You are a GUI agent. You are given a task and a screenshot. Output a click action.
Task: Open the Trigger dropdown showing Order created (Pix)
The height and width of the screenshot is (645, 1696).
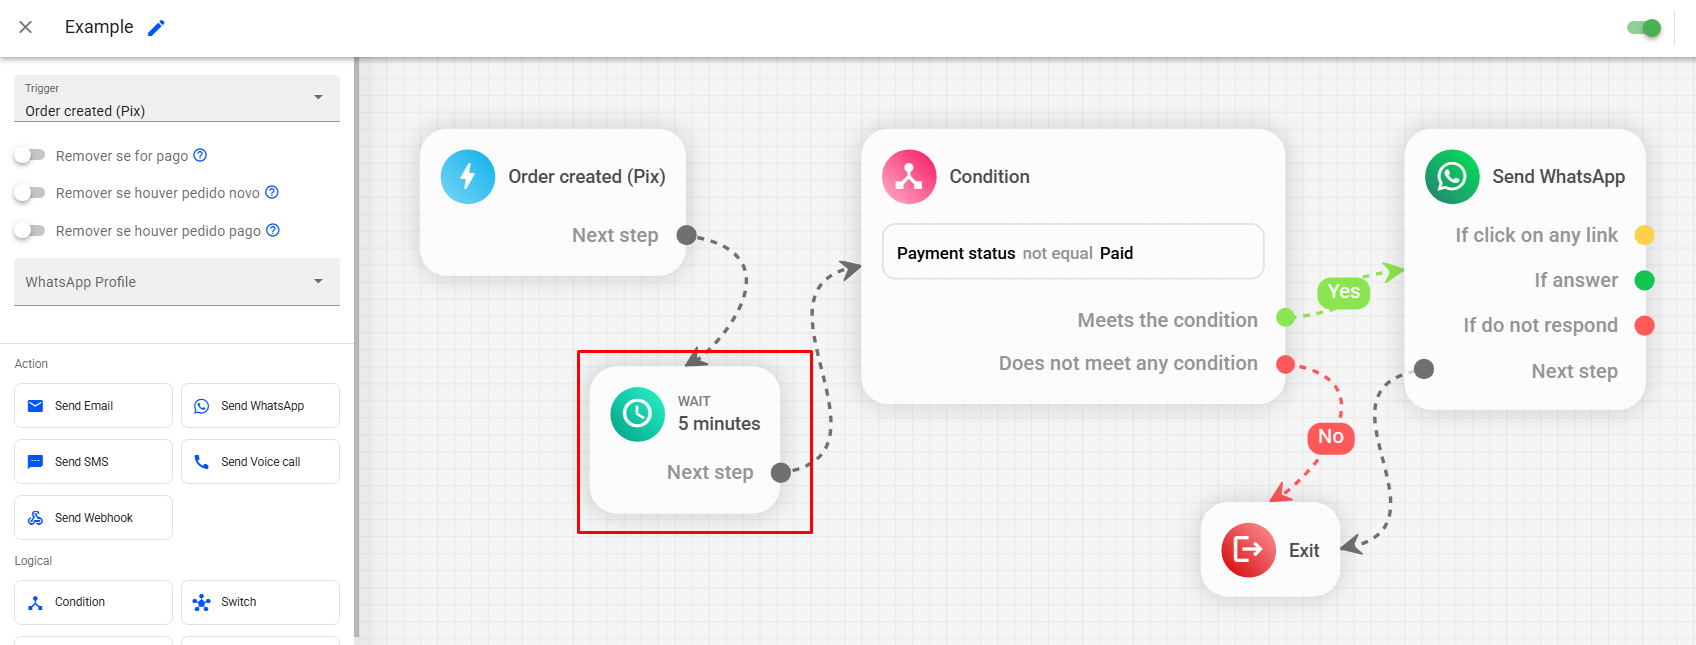click(176, 100)
